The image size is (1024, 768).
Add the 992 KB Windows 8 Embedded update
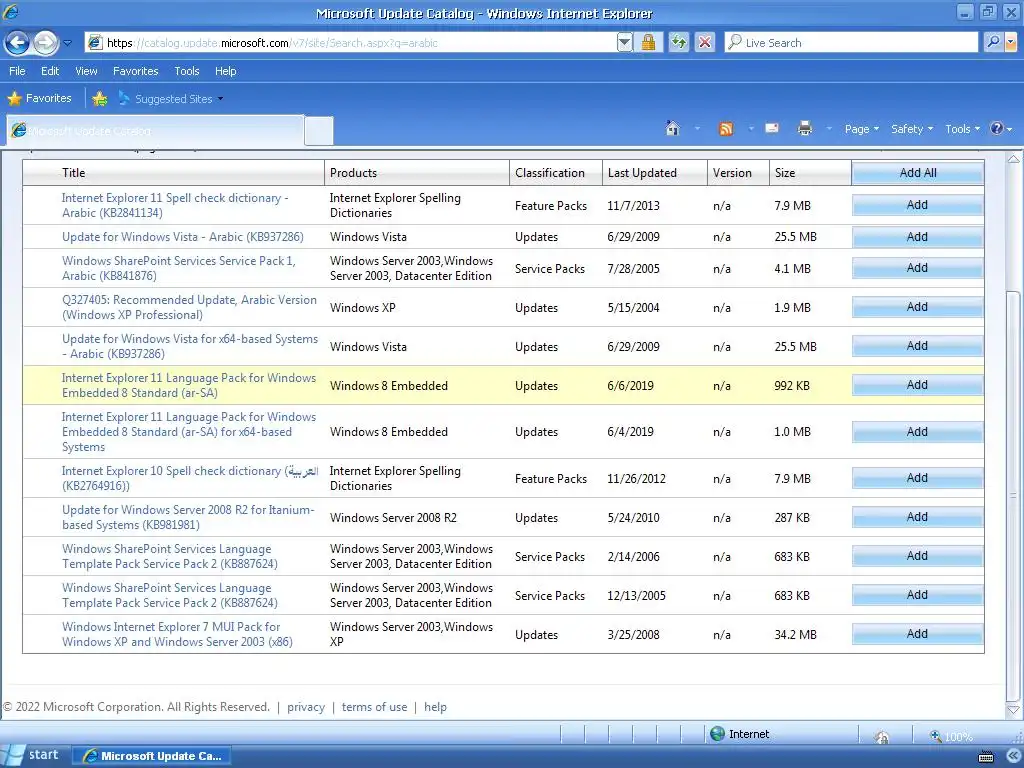918,385
